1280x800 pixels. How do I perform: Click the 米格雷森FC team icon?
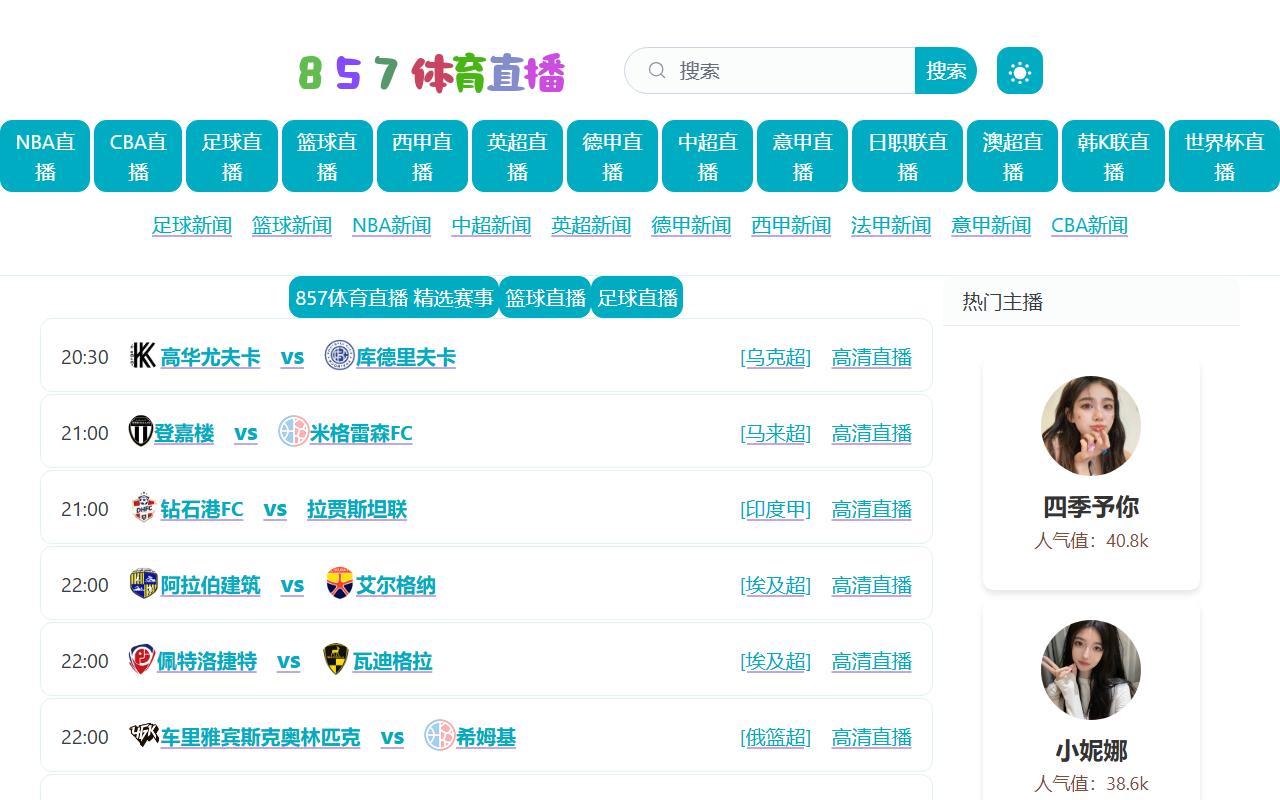coord(293,431)
